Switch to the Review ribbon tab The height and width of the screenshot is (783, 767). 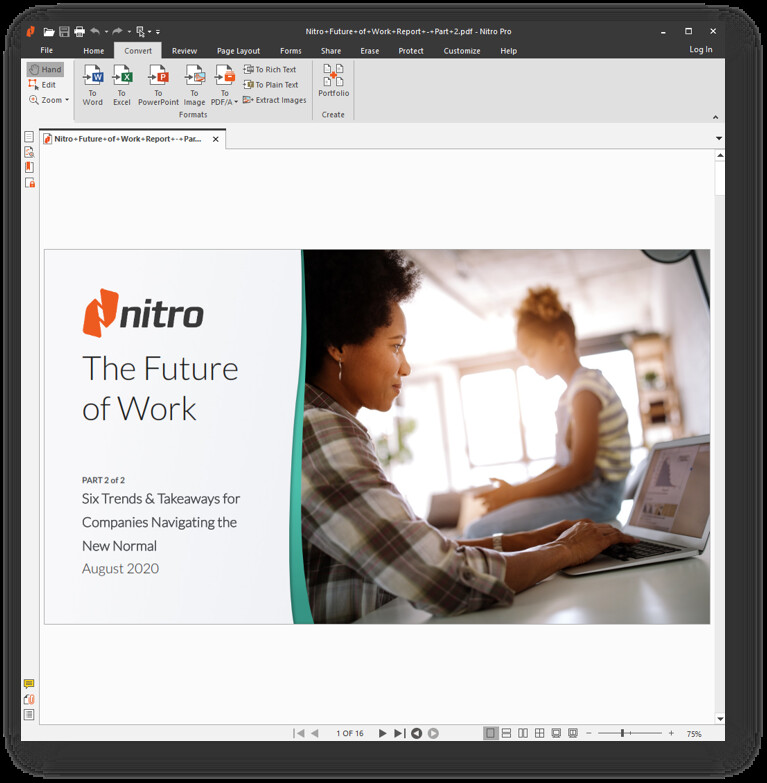184,51
